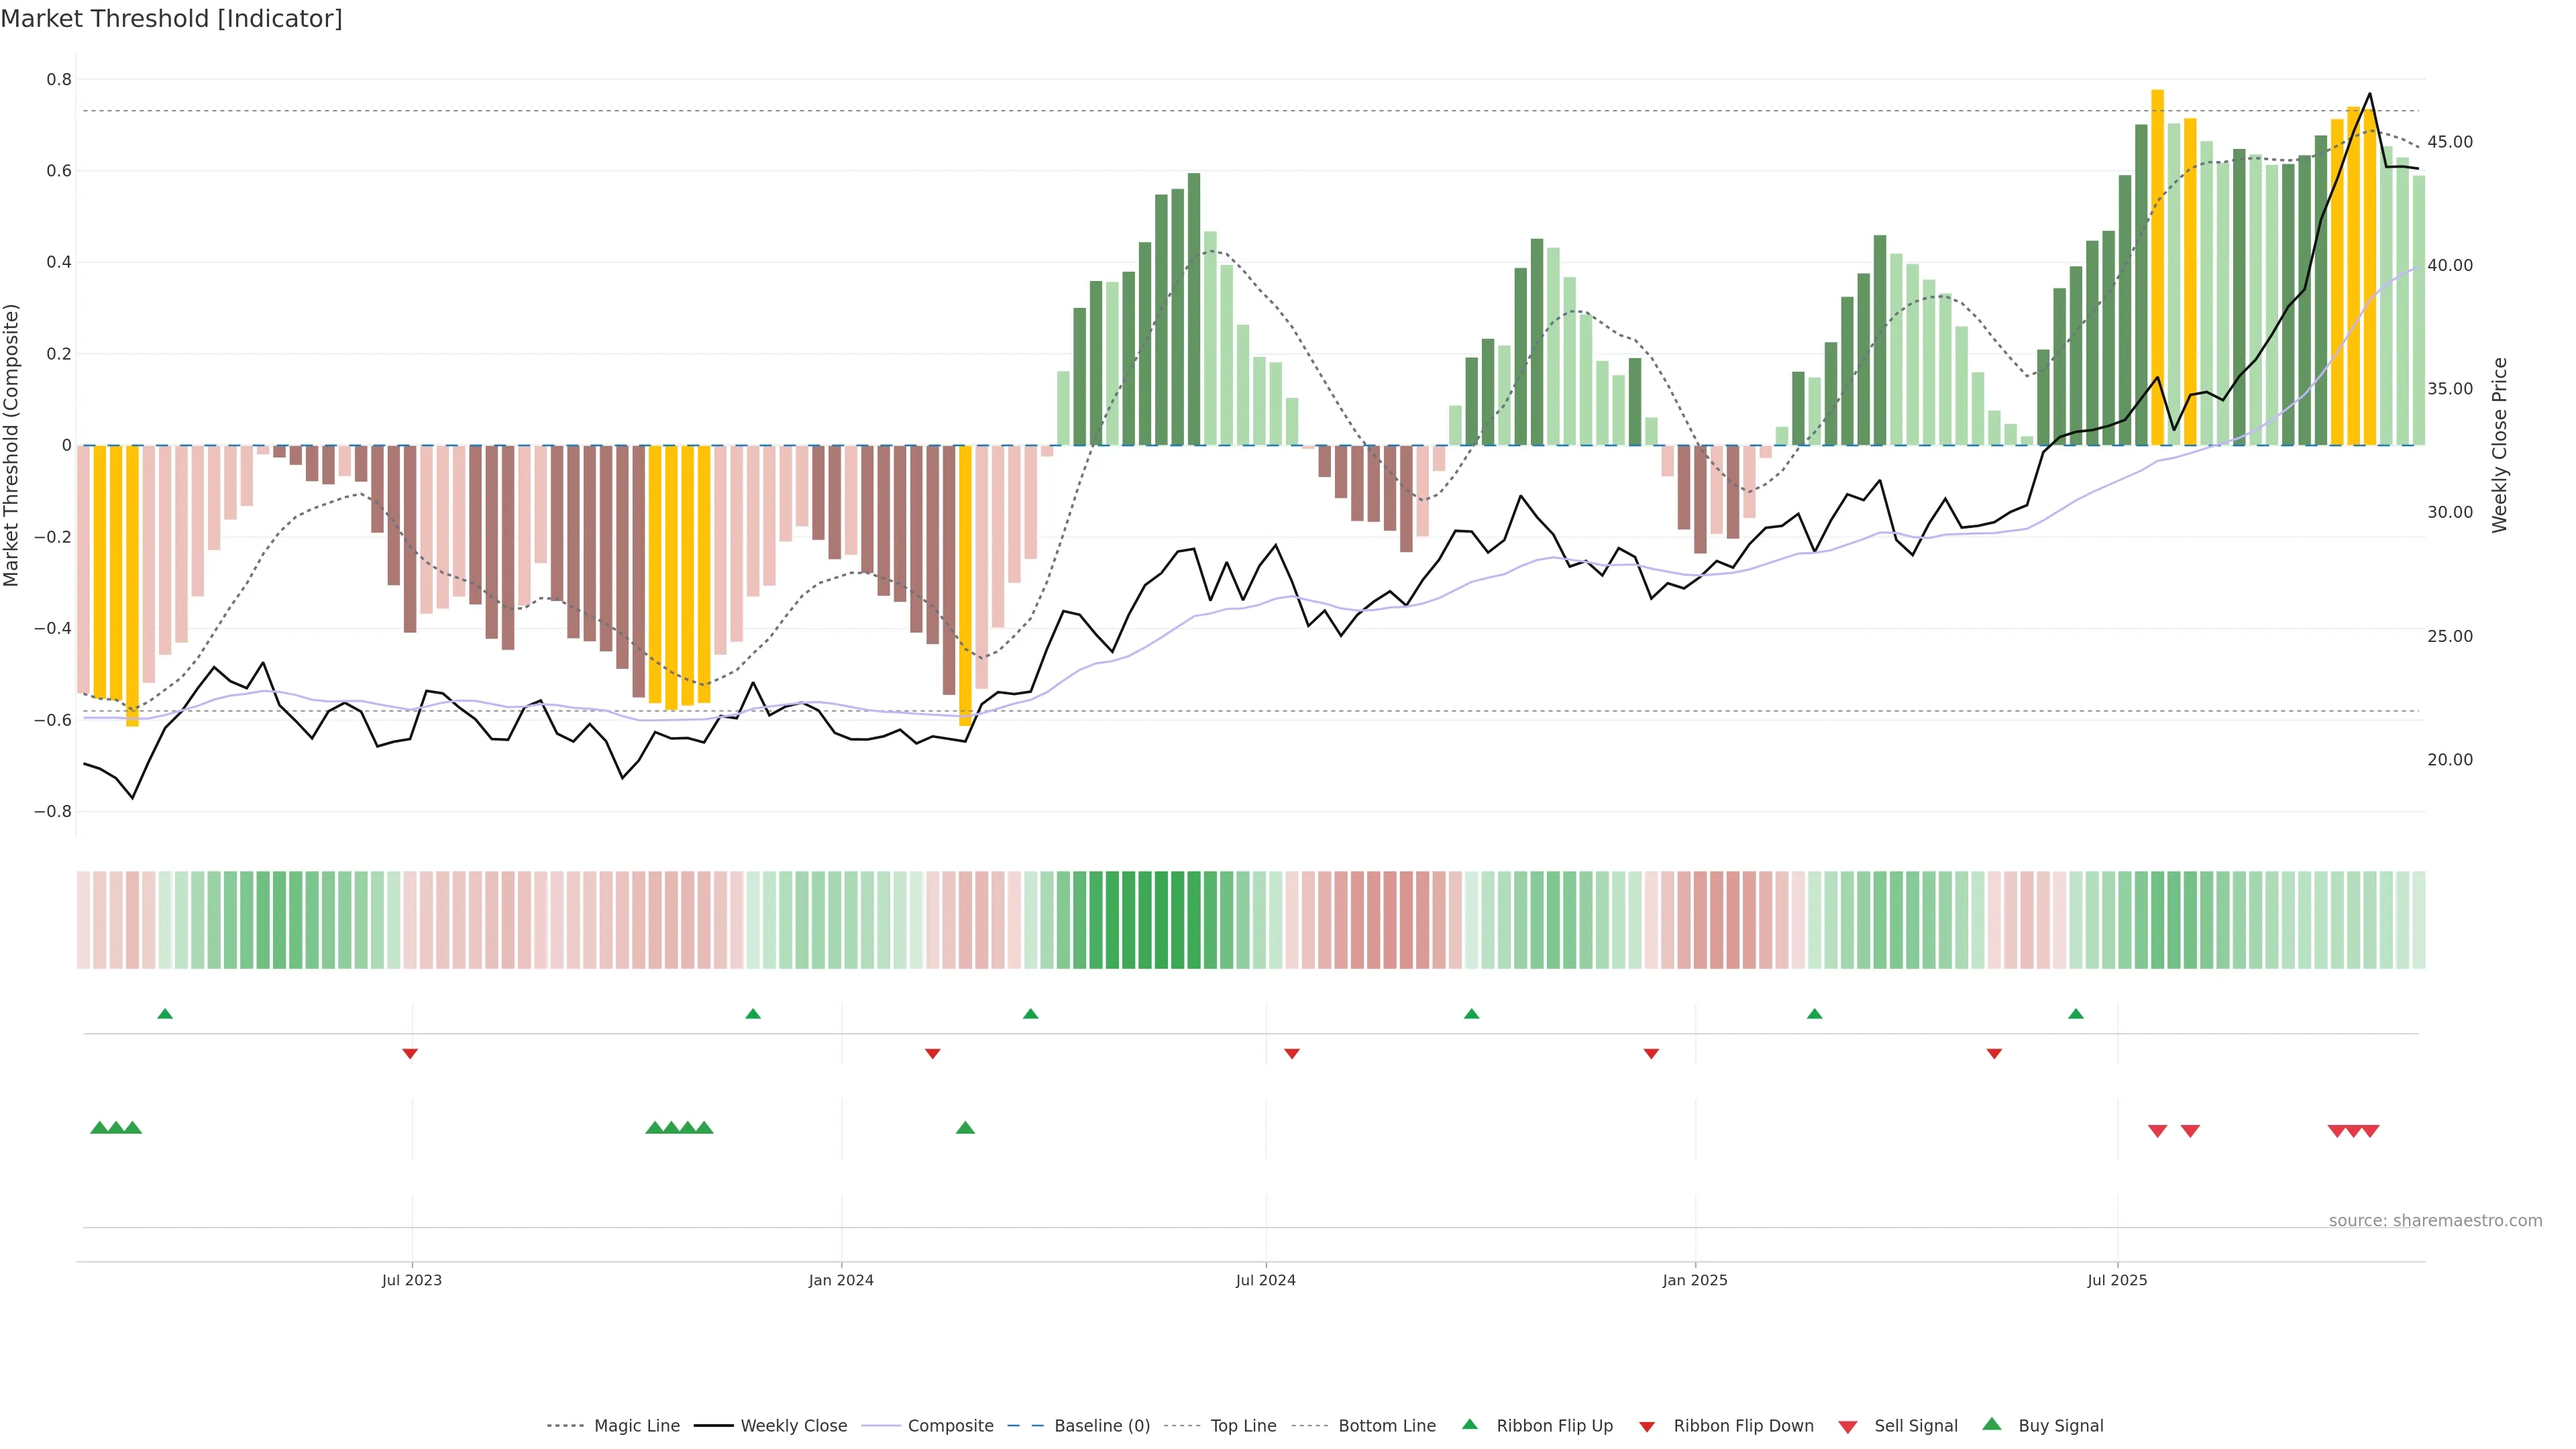2576x1449 pixels.
Task: Click the Weekly Close Price axis title
Action: point(2499,445)
